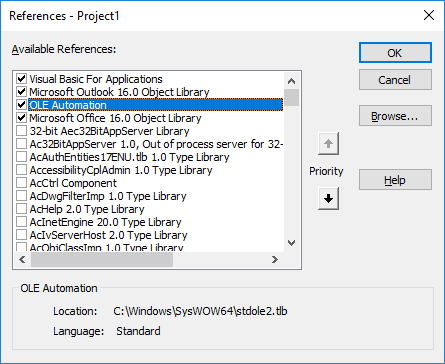Close the References dialog with X
Image resolution: width=445 pixels, height=364 pixels.
point(429,15)
